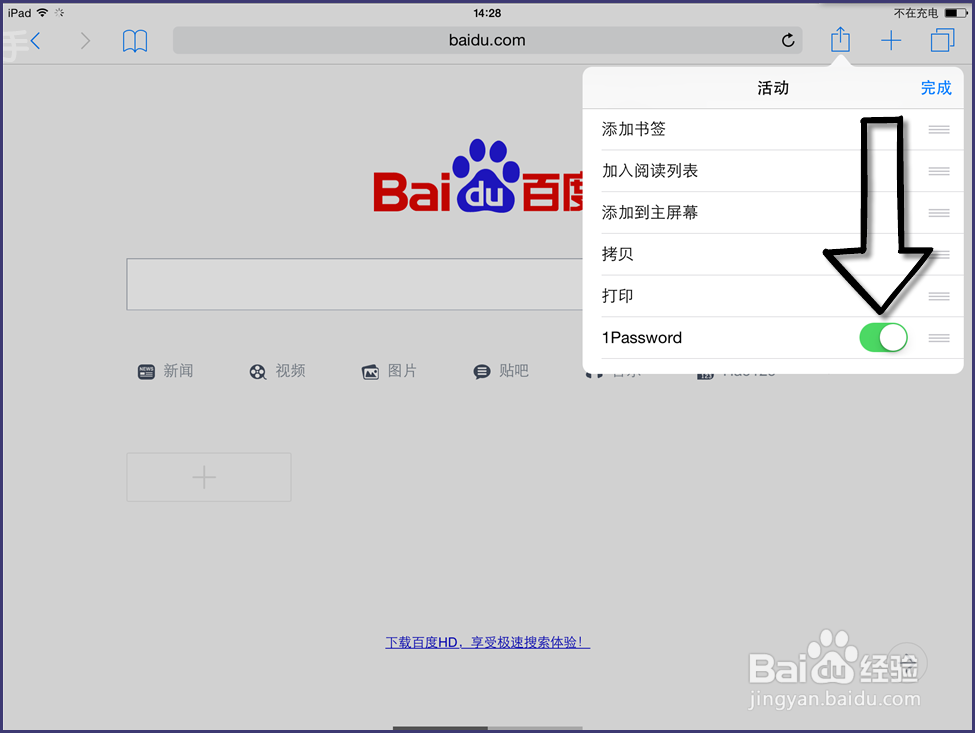
Task: Tap 完成 to finish editing activities
Action: [x=936, y=88]
